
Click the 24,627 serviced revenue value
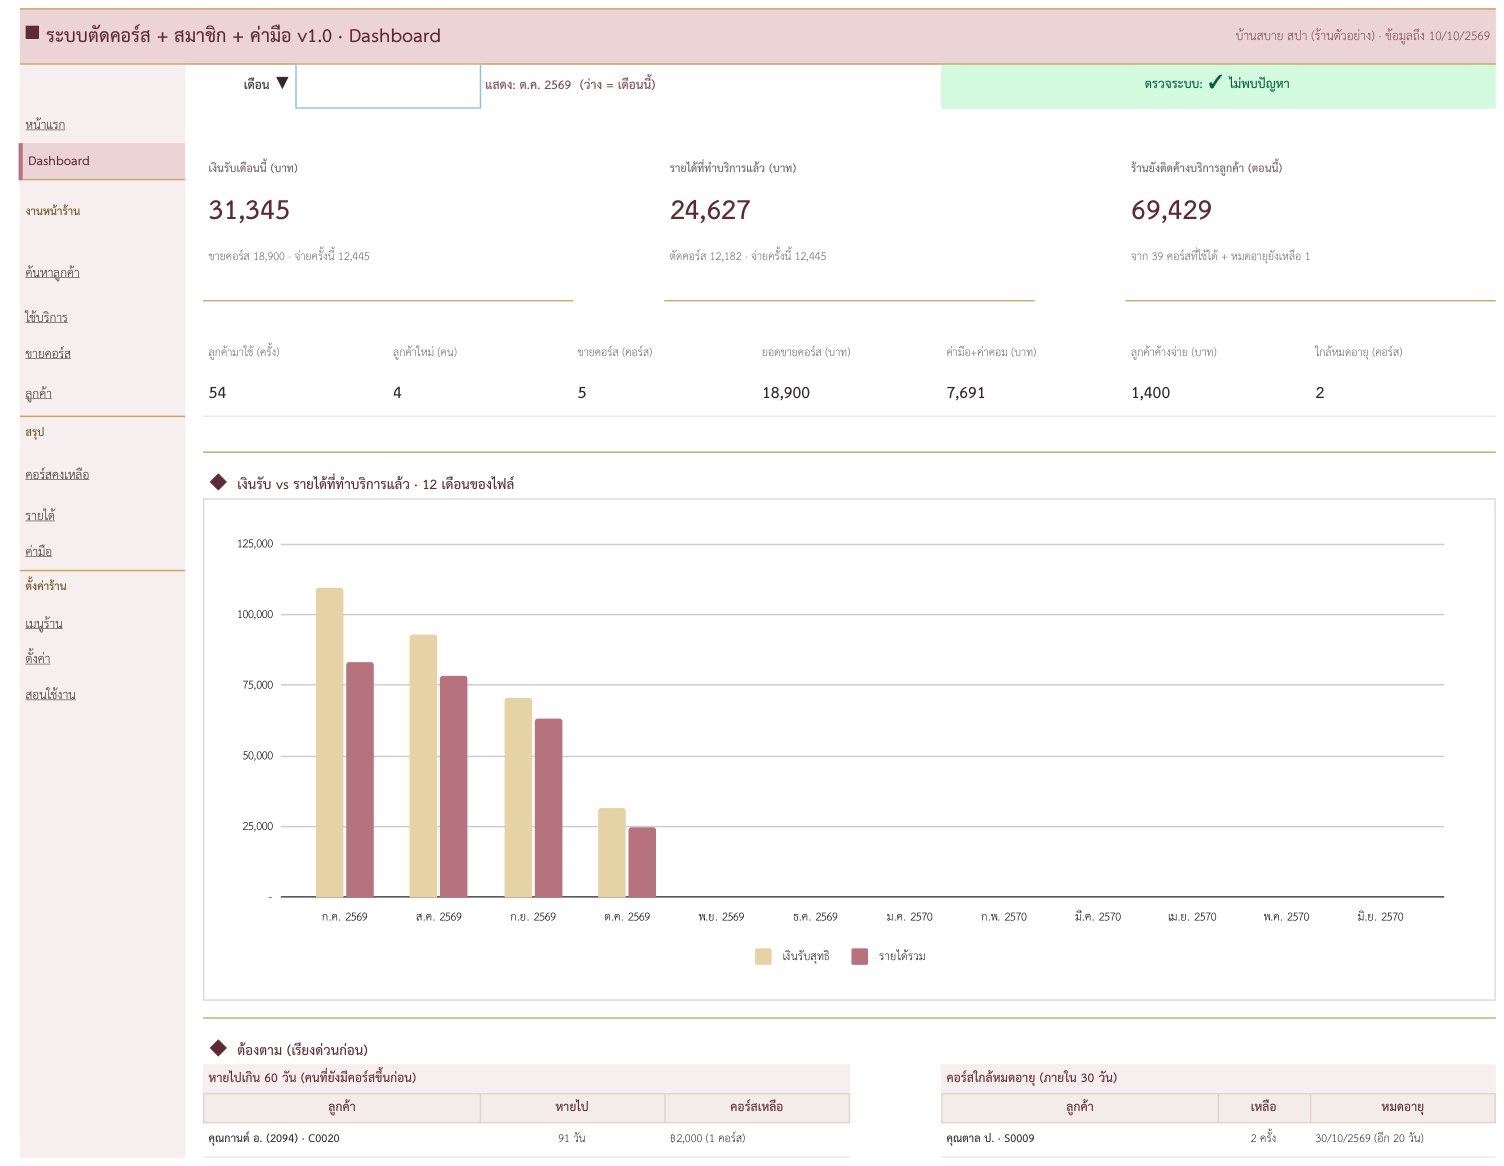(x=710, y=210)
